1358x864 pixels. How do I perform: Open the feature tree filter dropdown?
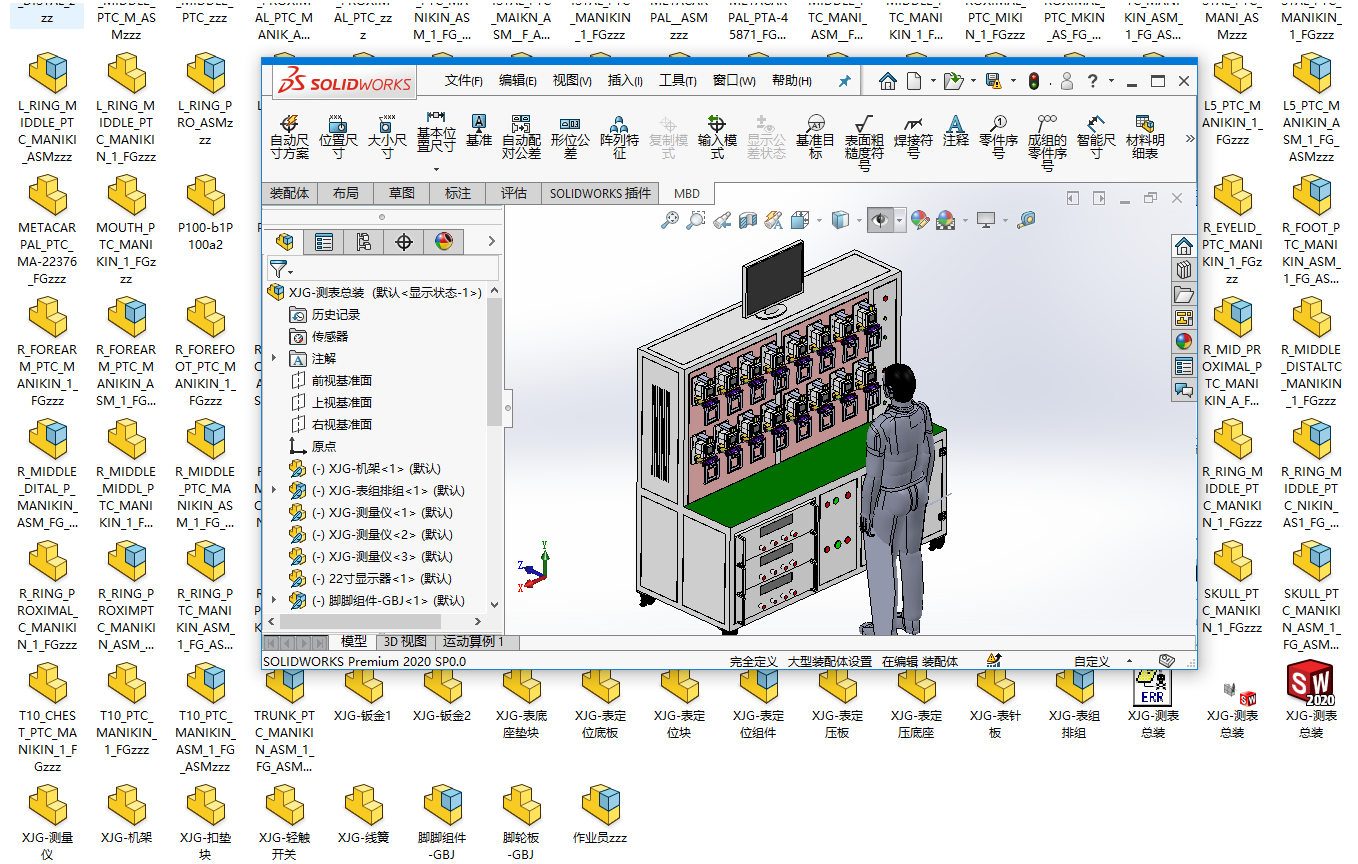point(281,269)
